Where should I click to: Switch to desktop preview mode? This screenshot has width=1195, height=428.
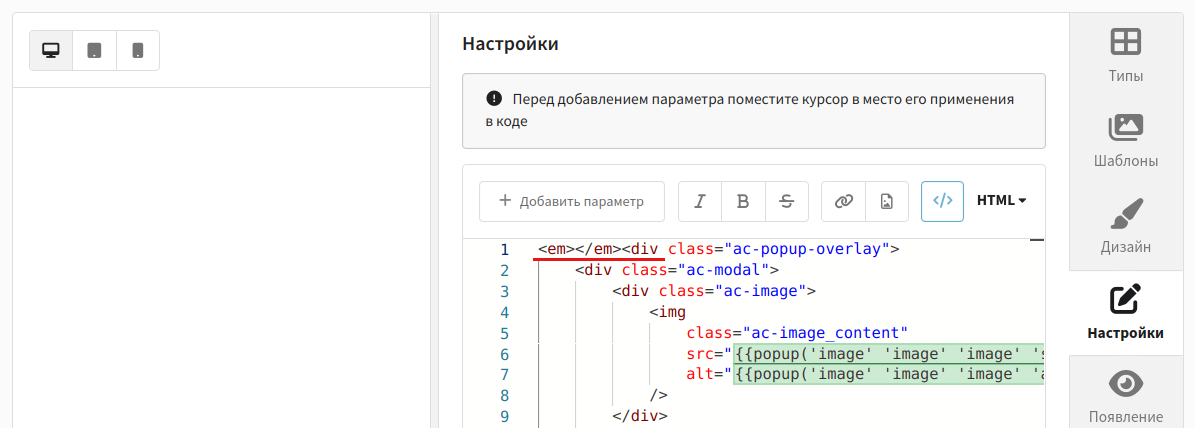[51, 51]
